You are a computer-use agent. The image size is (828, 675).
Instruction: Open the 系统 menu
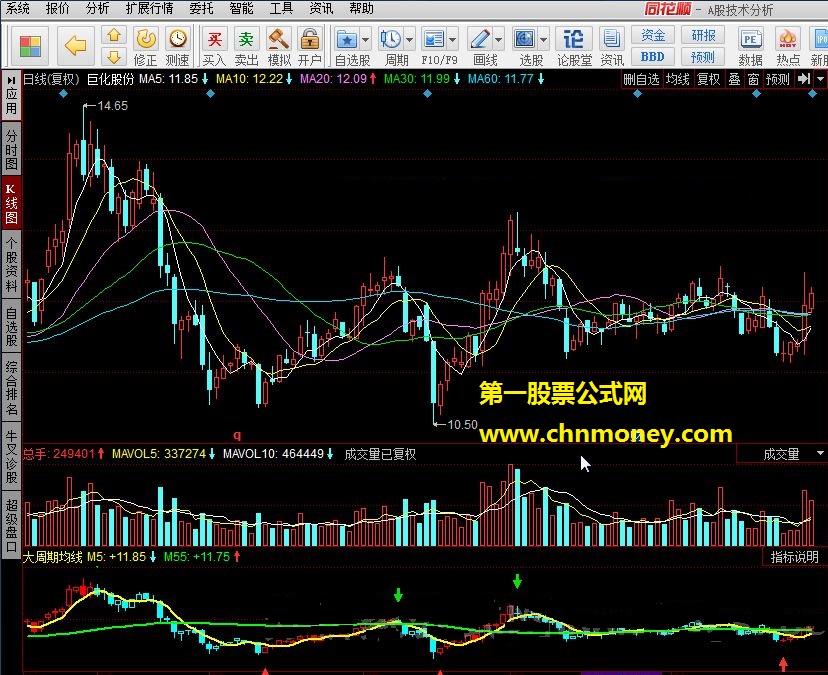17,8
